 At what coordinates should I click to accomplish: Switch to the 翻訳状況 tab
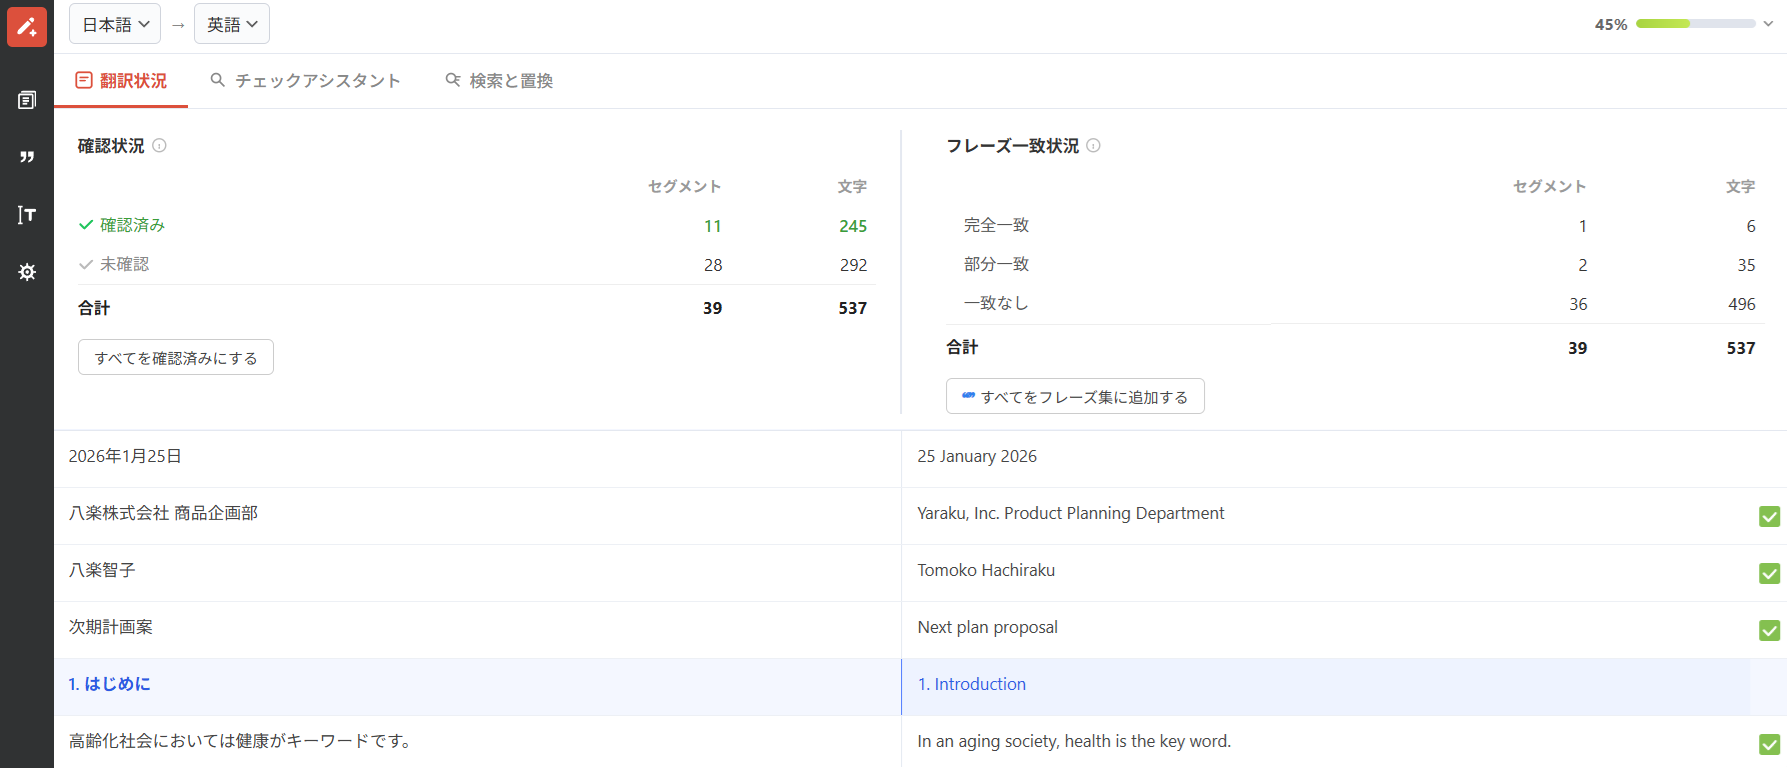tap(121, 81)
